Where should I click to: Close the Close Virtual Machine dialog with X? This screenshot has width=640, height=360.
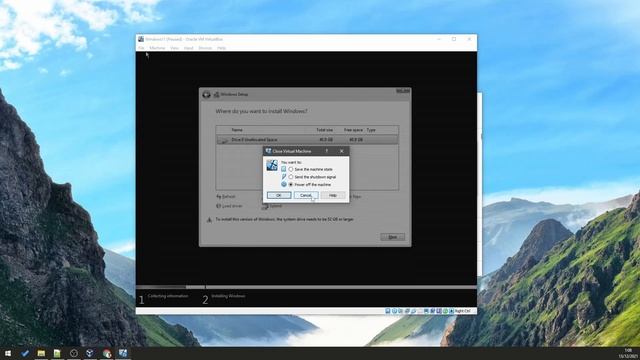(x=342, y=151)
